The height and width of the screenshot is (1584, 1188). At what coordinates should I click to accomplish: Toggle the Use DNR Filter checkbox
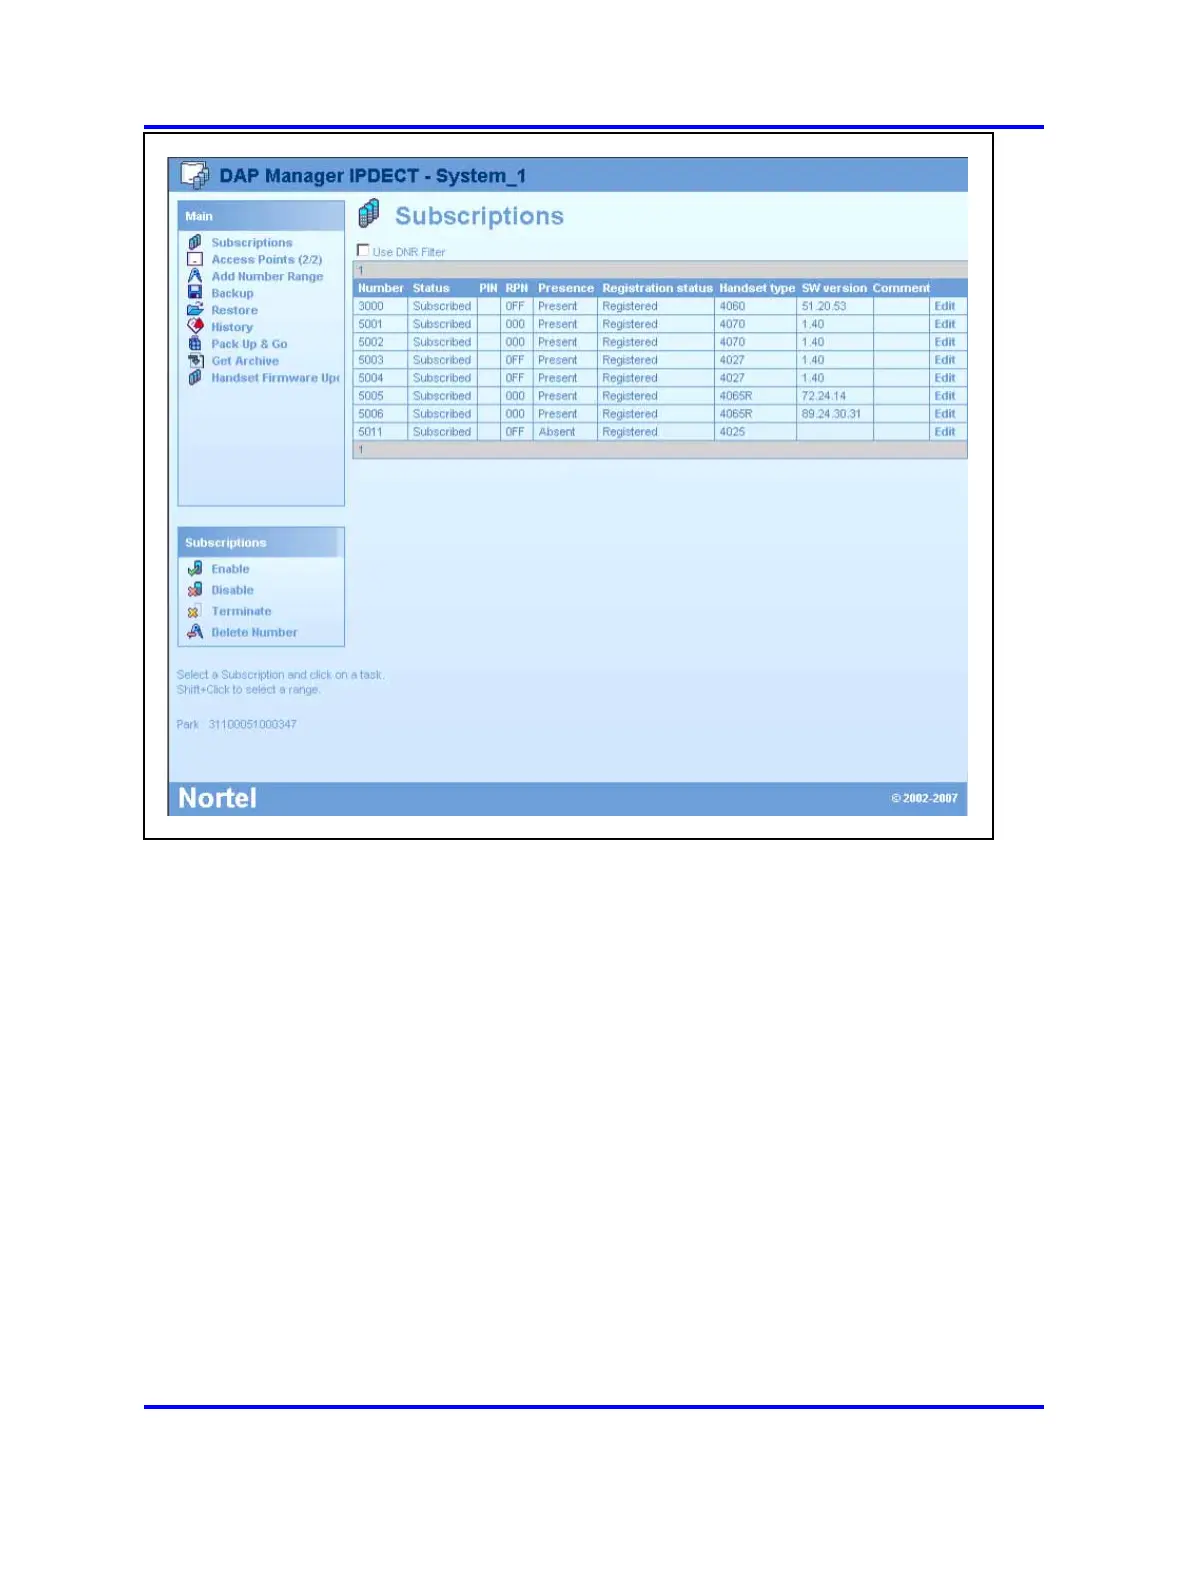(x=363, y=250)
